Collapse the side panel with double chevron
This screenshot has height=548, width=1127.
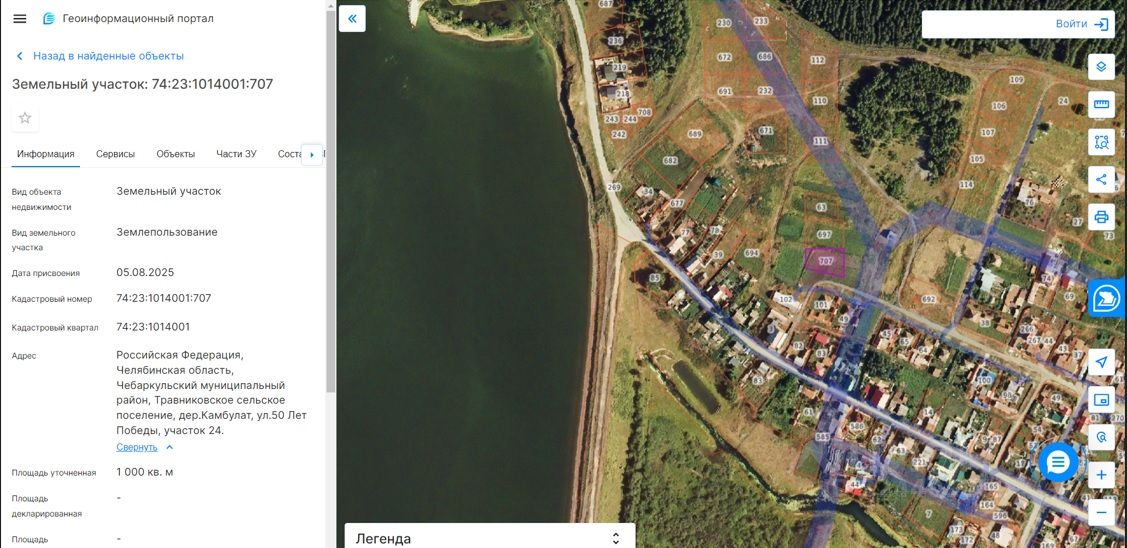click(x=352, y=19)
